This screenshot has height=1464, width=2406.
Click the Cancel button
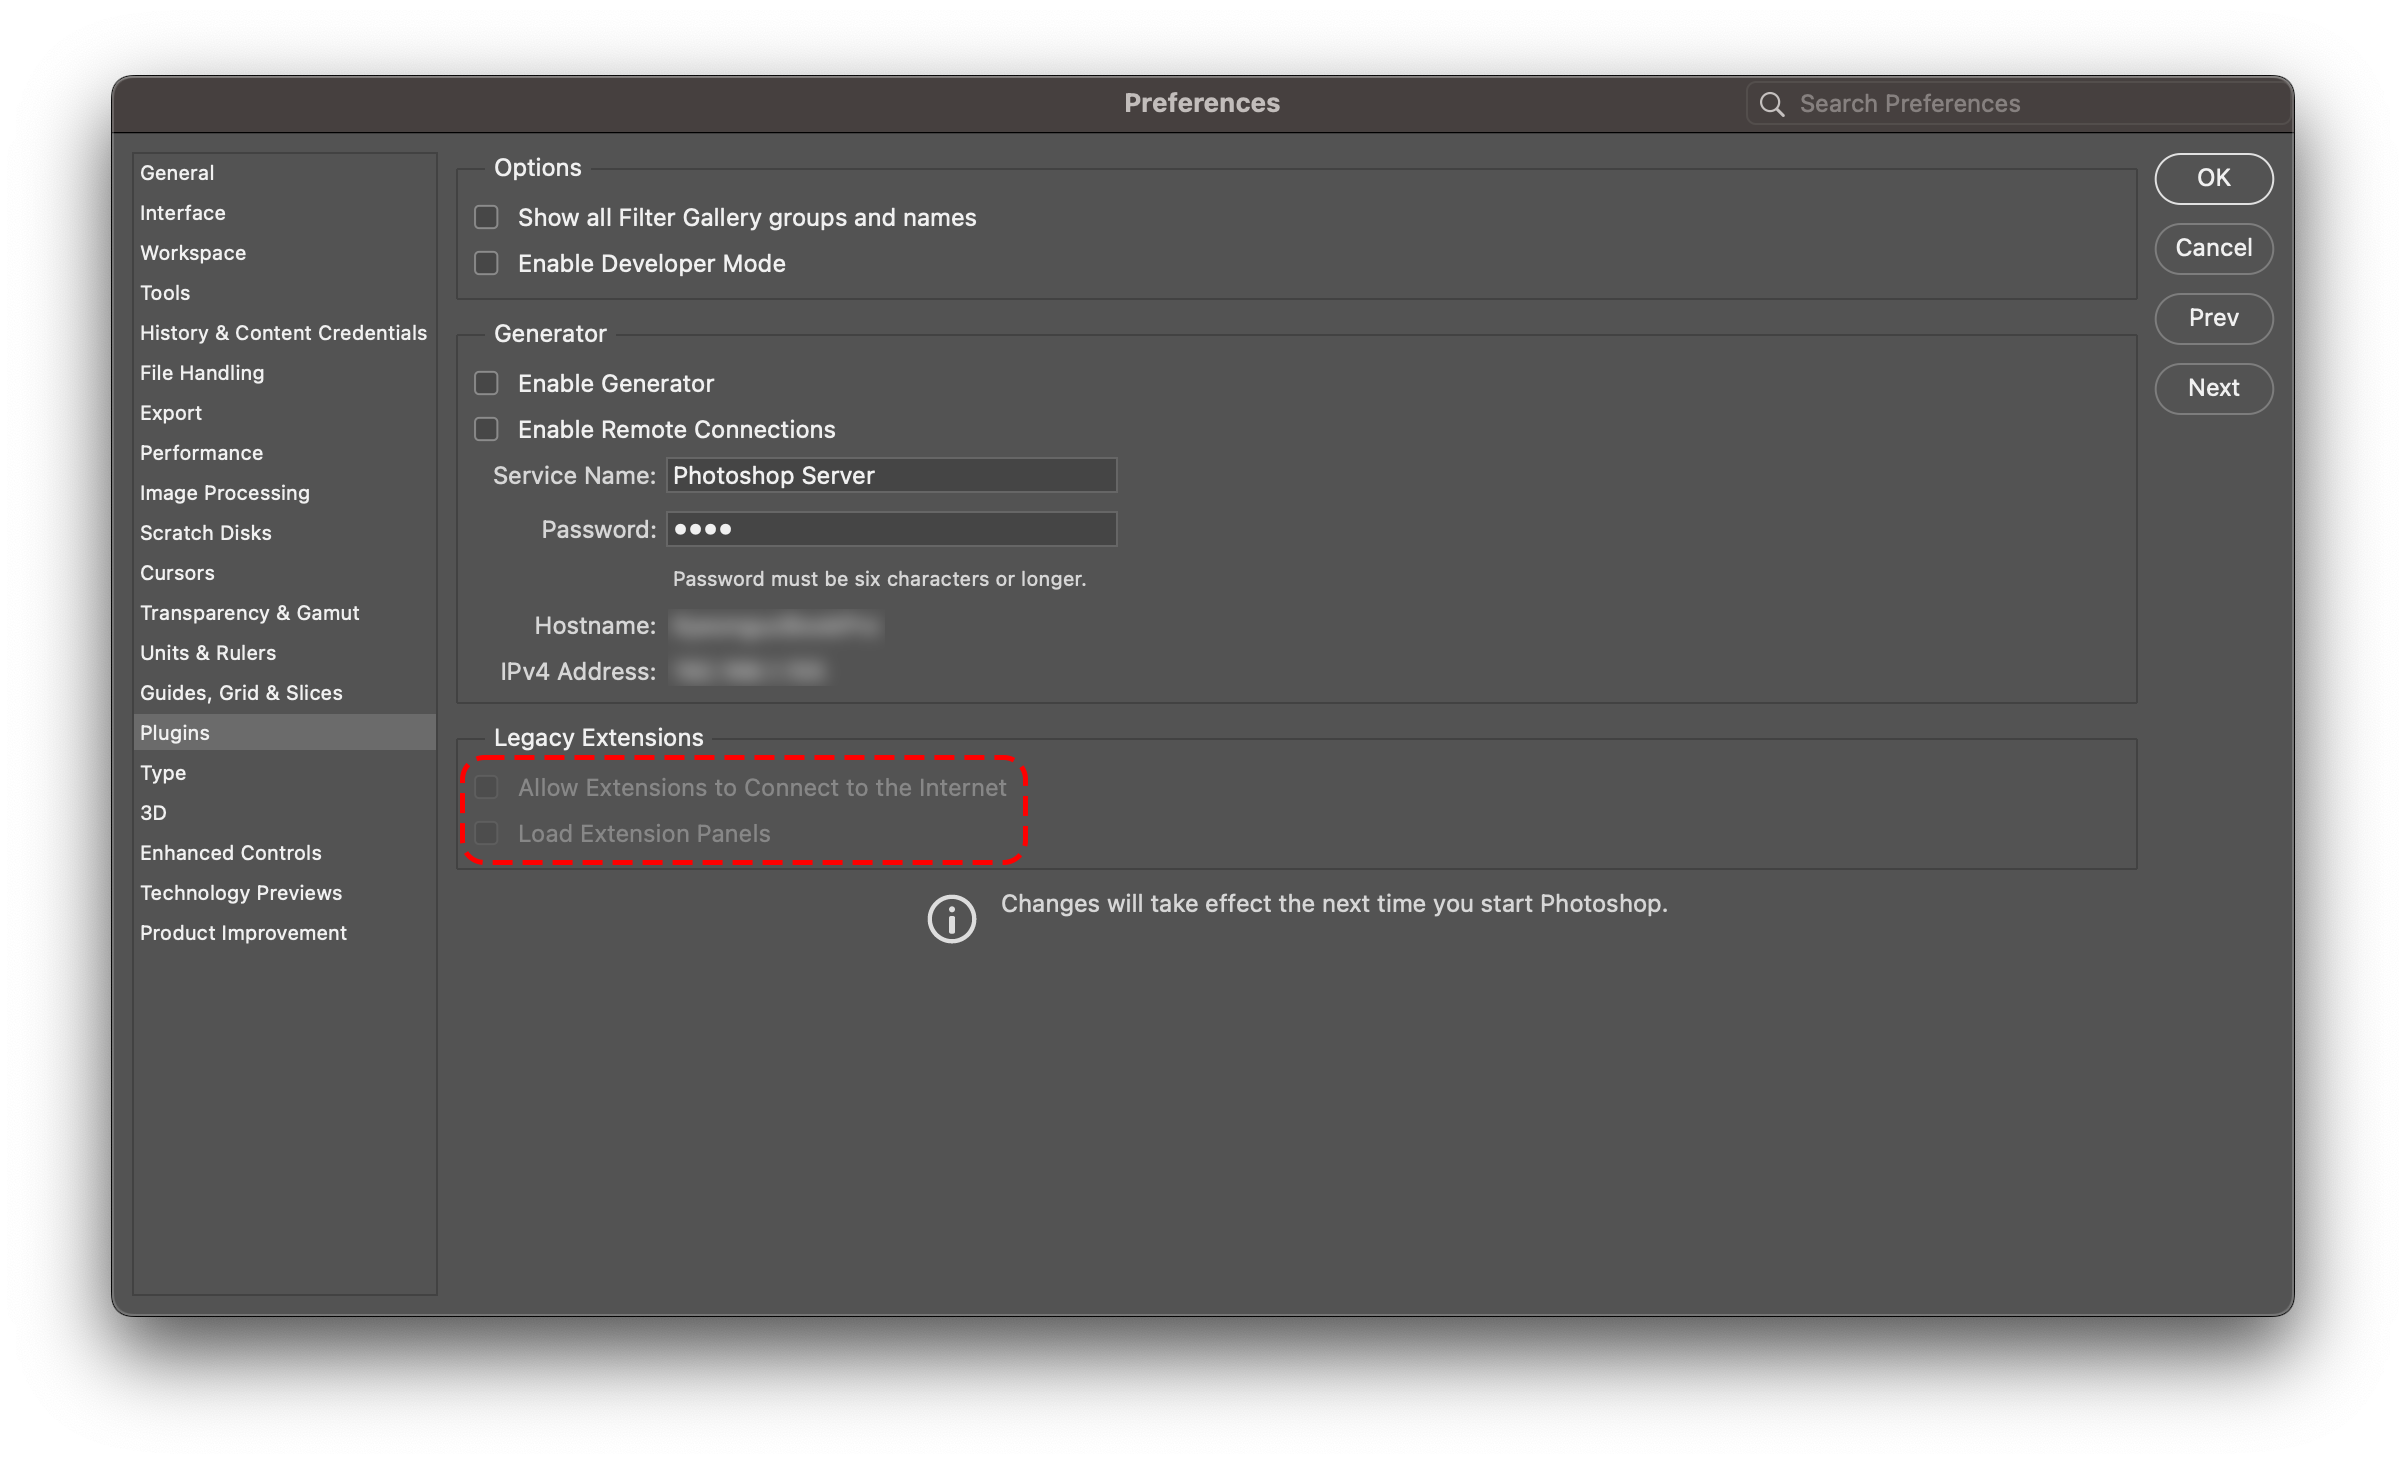[x=2212, y=248]
